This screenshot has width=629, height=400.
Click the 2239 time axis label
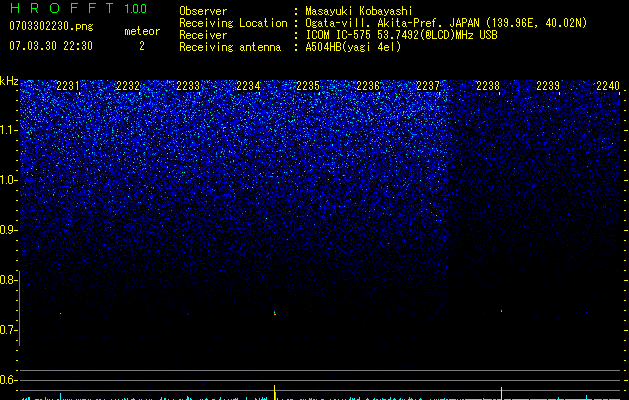548,86
